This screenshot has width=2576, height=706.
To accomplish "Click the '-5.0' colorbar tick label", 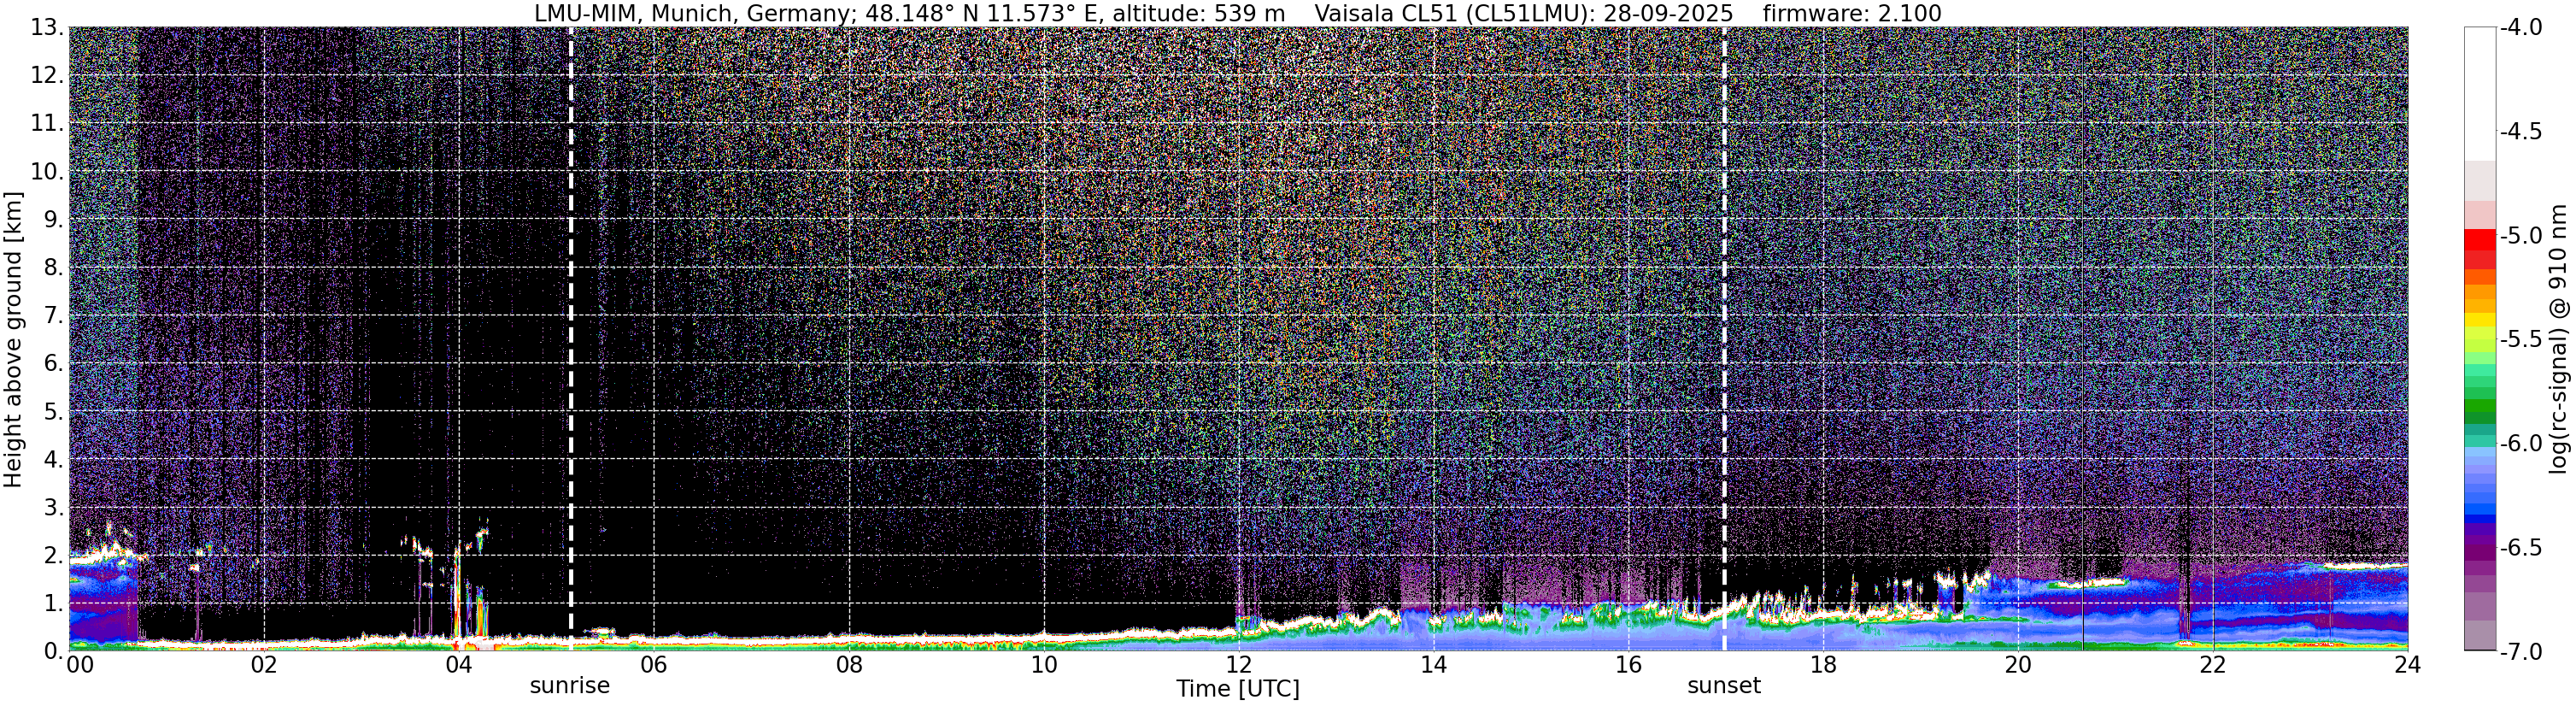I will pyautogui.click(x=2521, y=235).
